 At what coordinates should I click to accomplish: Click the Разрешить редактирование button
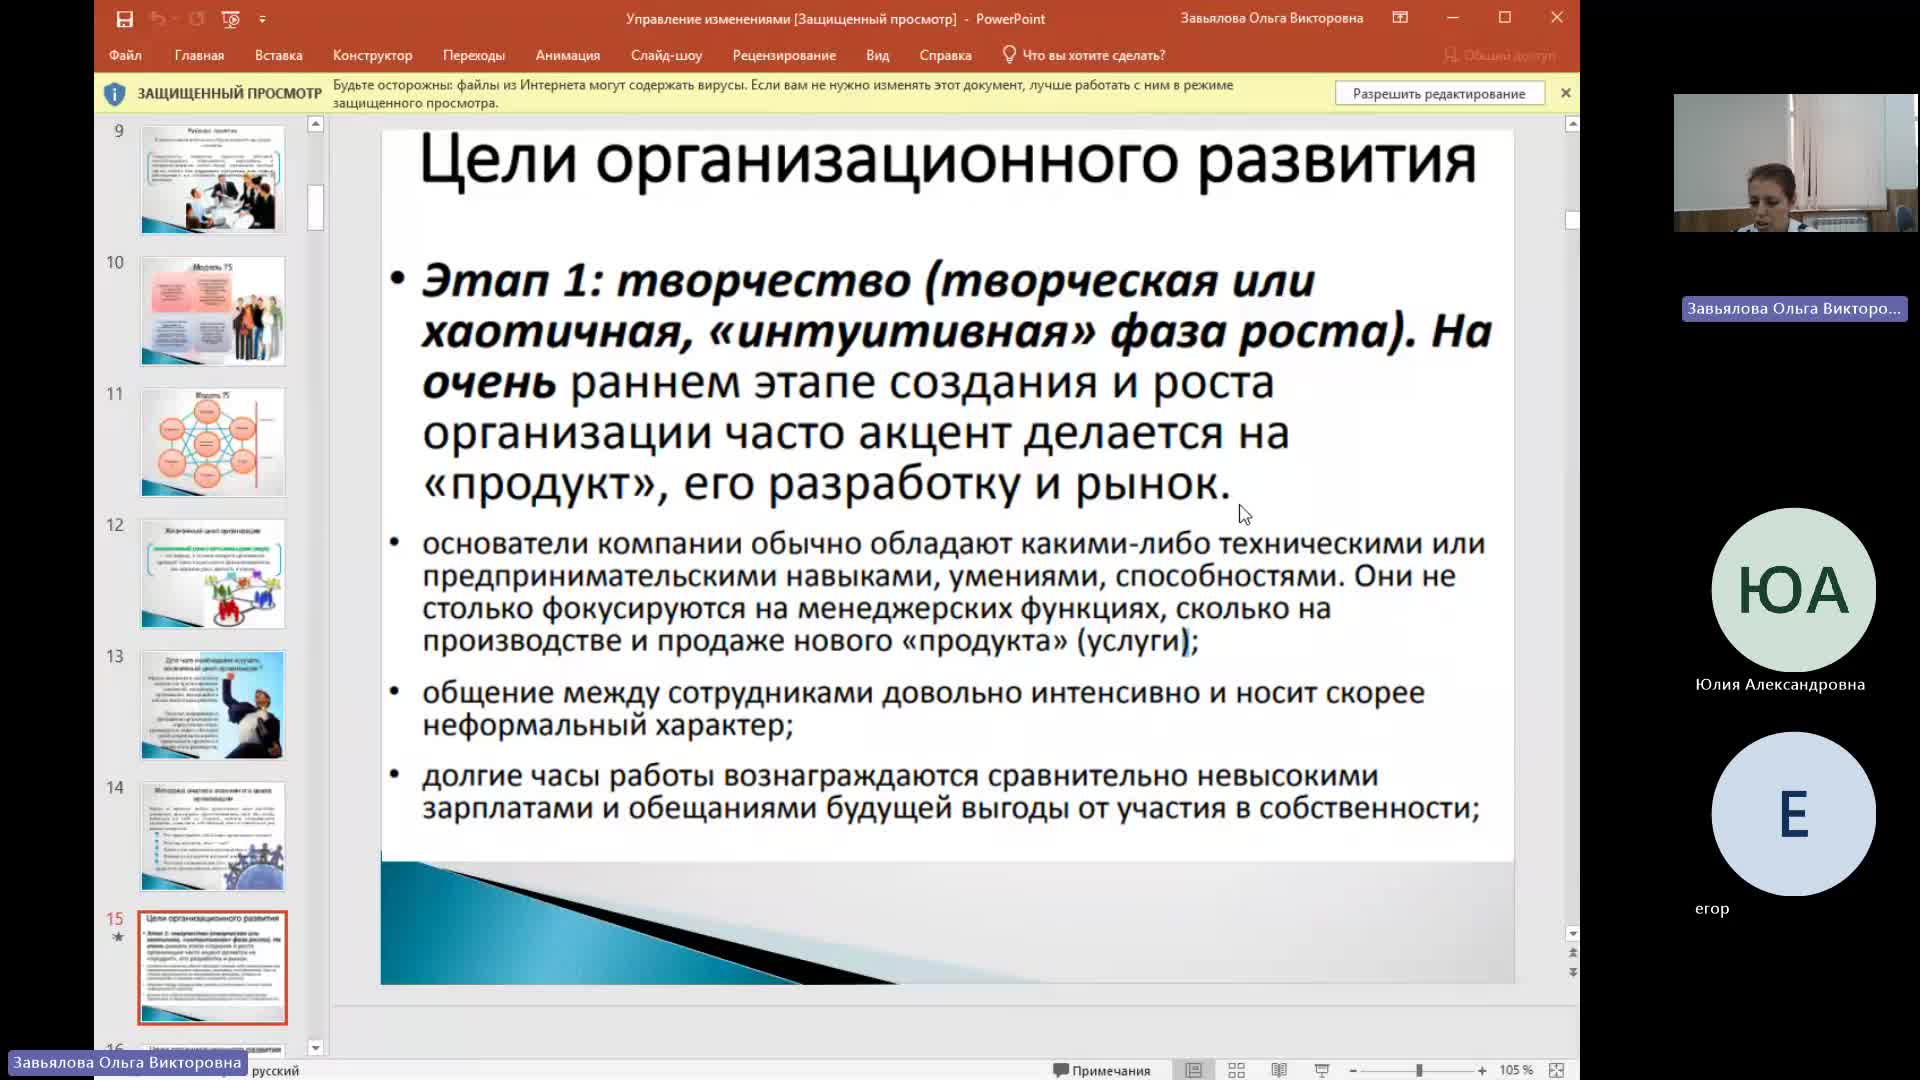[1439, 93]
